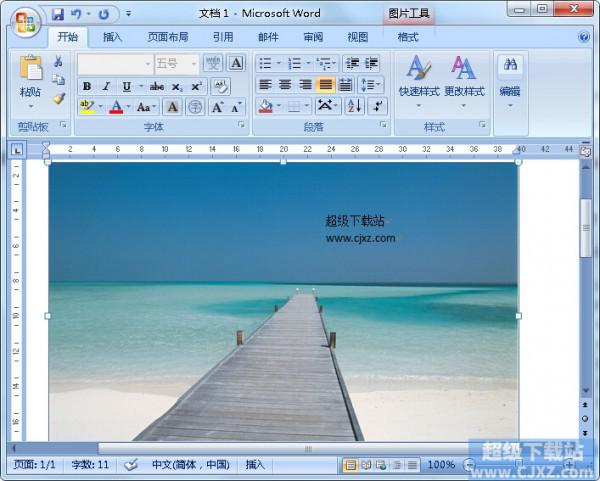Decrease the paragraph indent
Screen dimensions: 600x481
352,64
